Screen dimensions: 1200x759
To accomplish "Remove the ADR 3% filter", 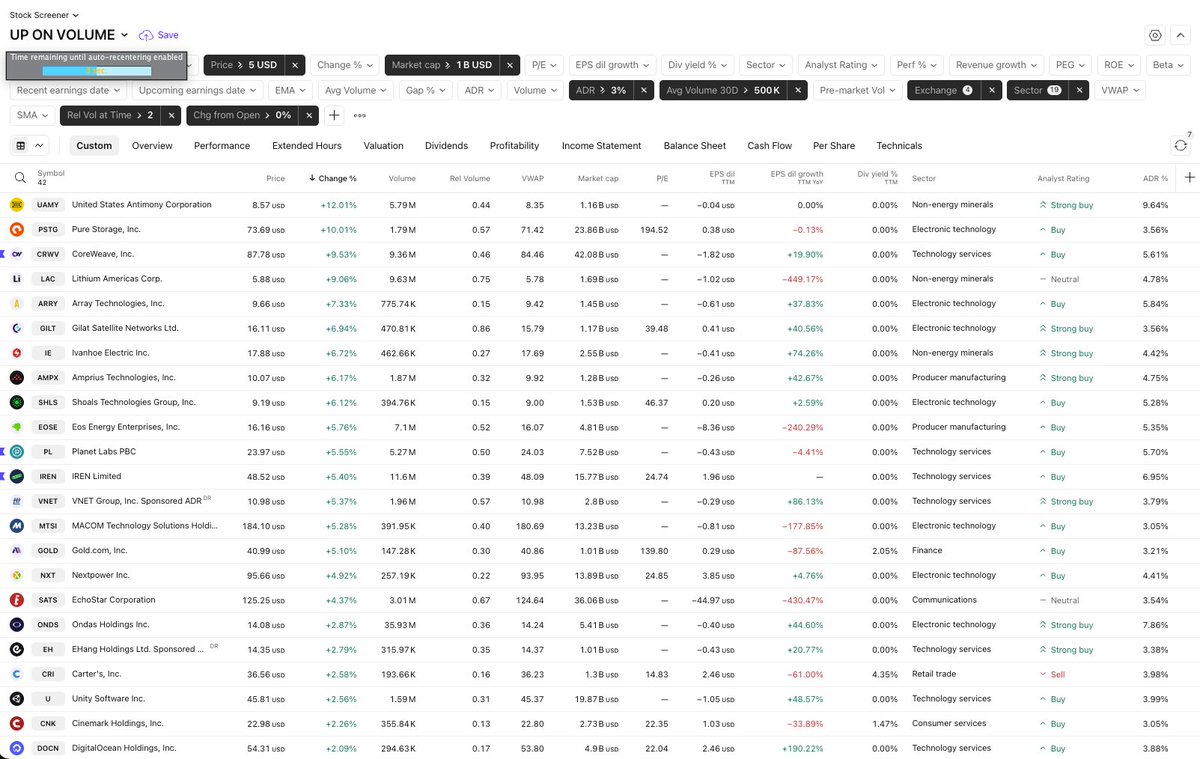I will click(643, 90).
